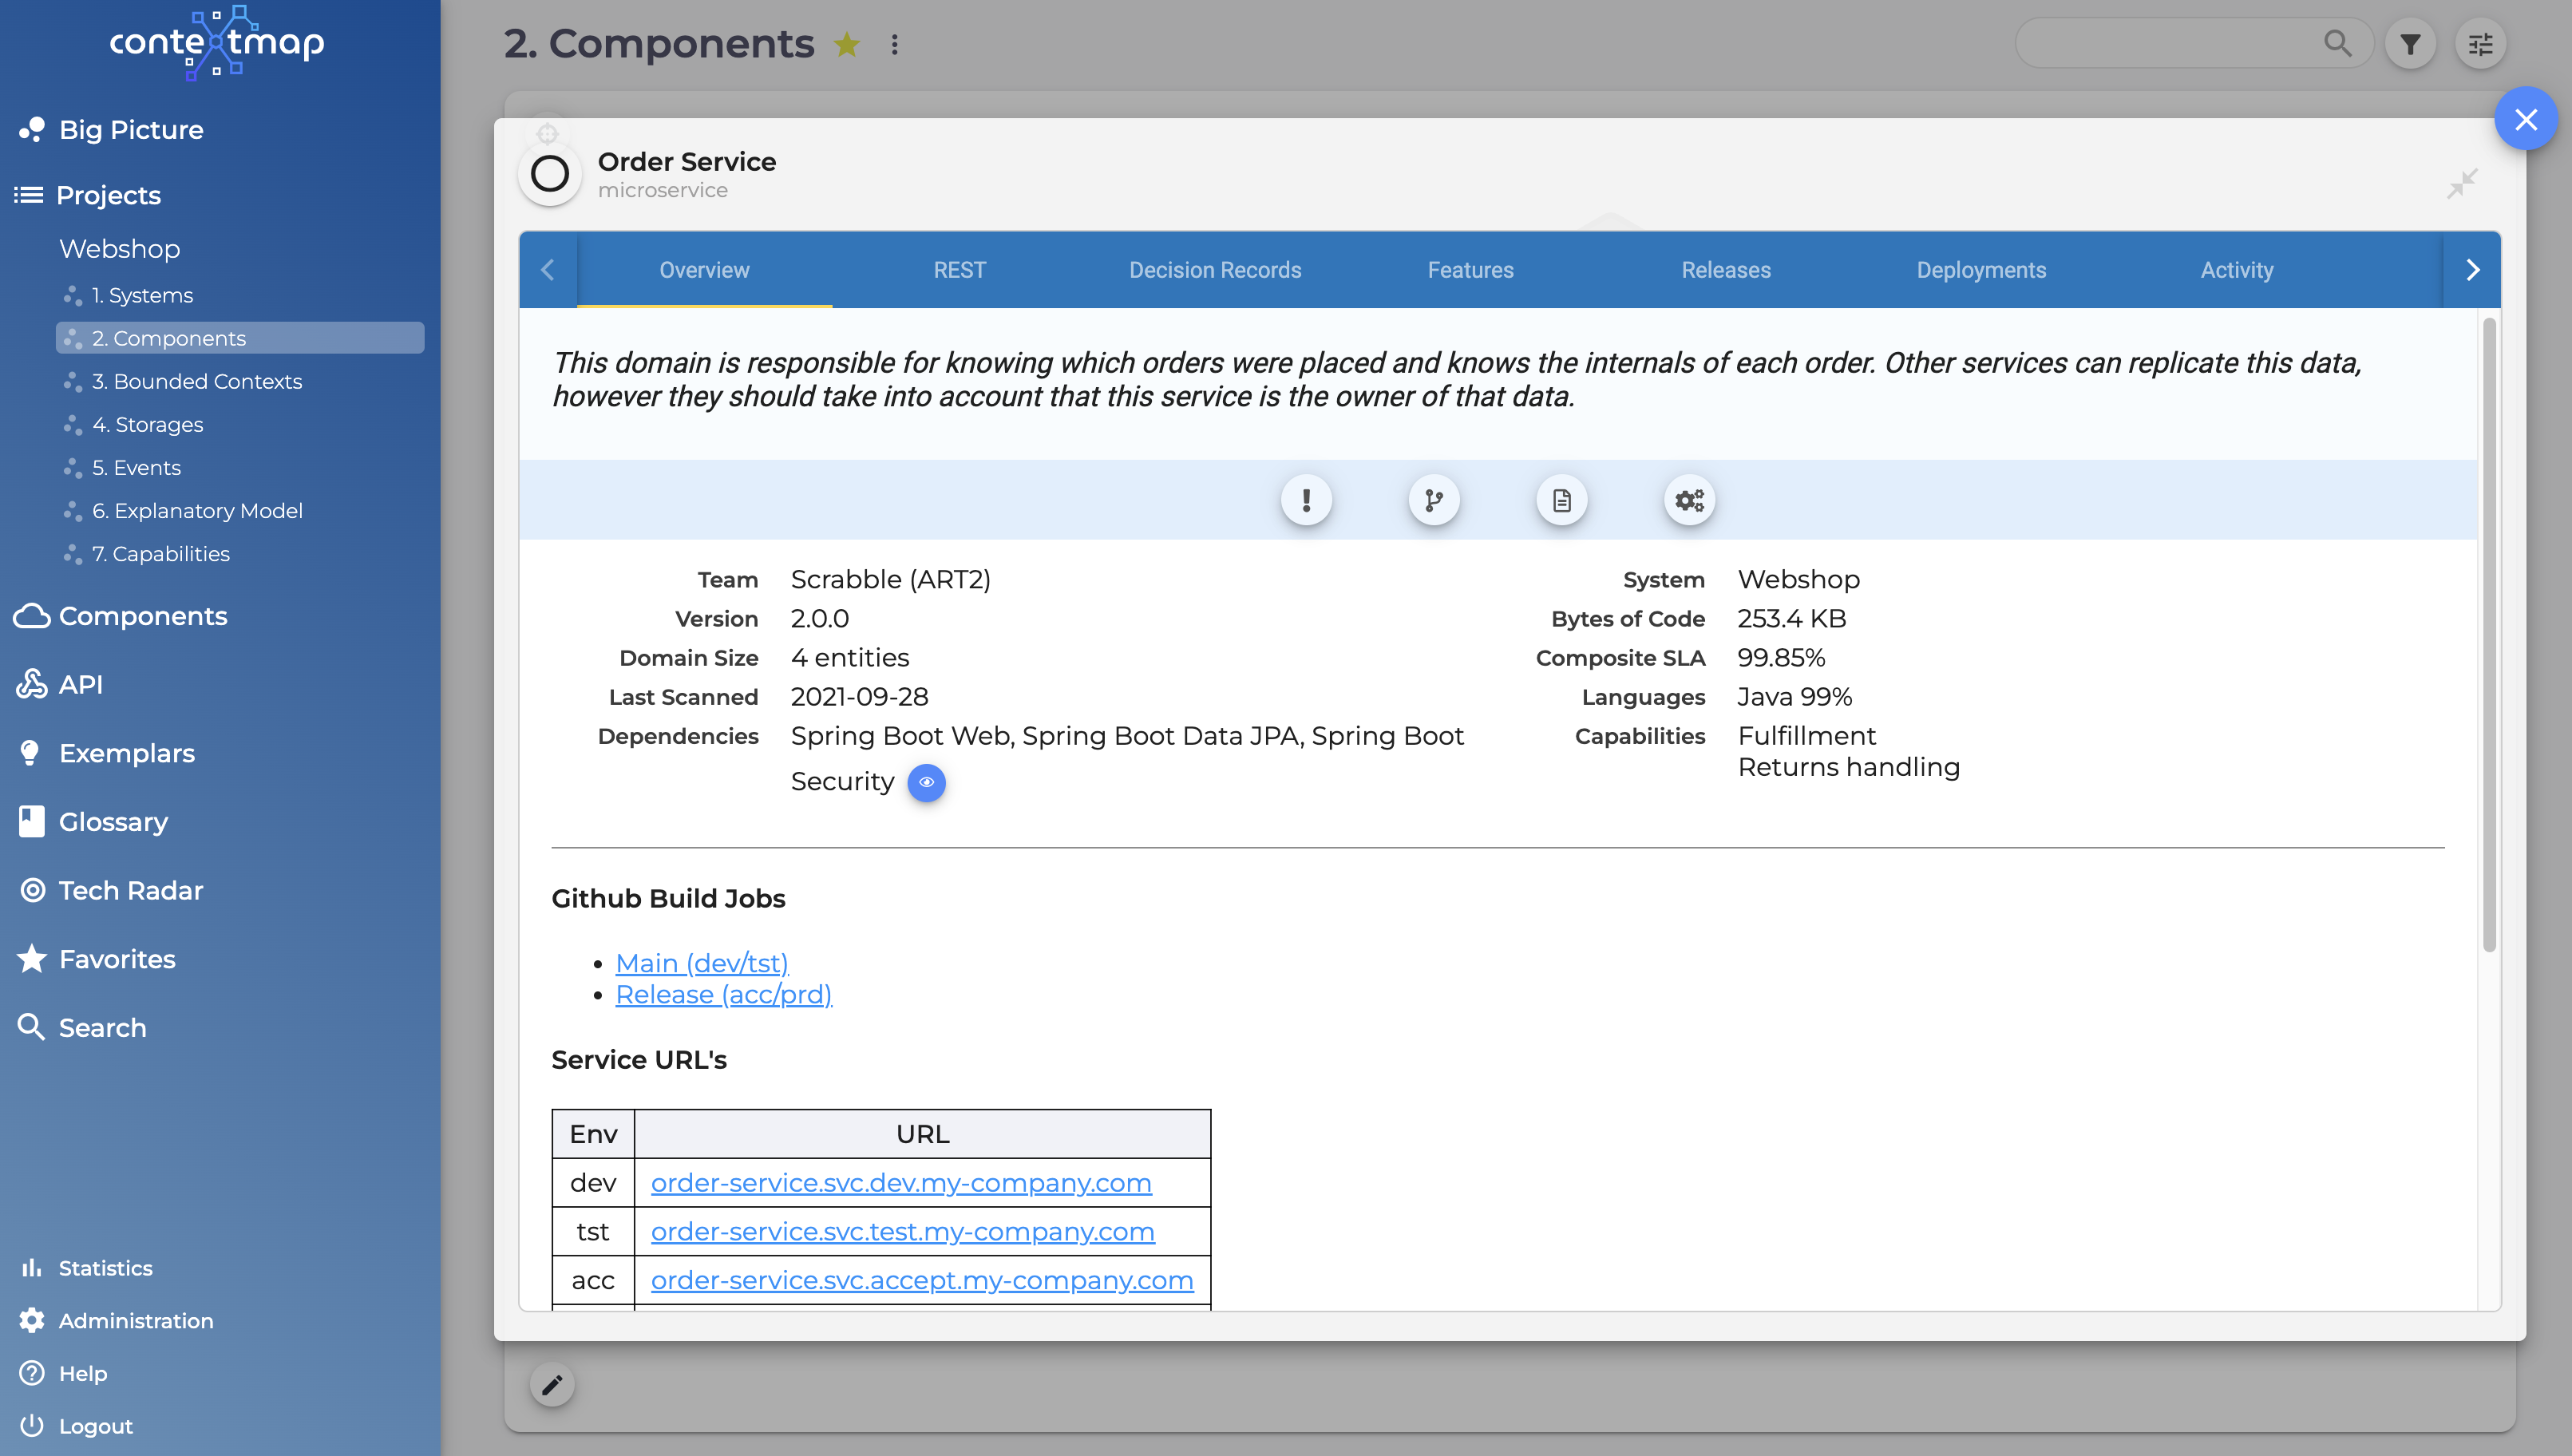Select 2. Components in sidebar

click(240, 338)
